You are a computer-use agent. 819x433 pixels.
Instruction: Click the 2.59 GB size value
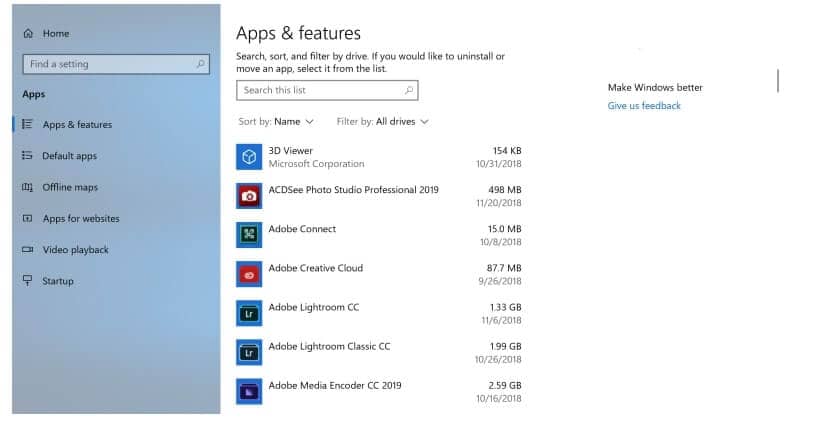click(x=505, y=385)
